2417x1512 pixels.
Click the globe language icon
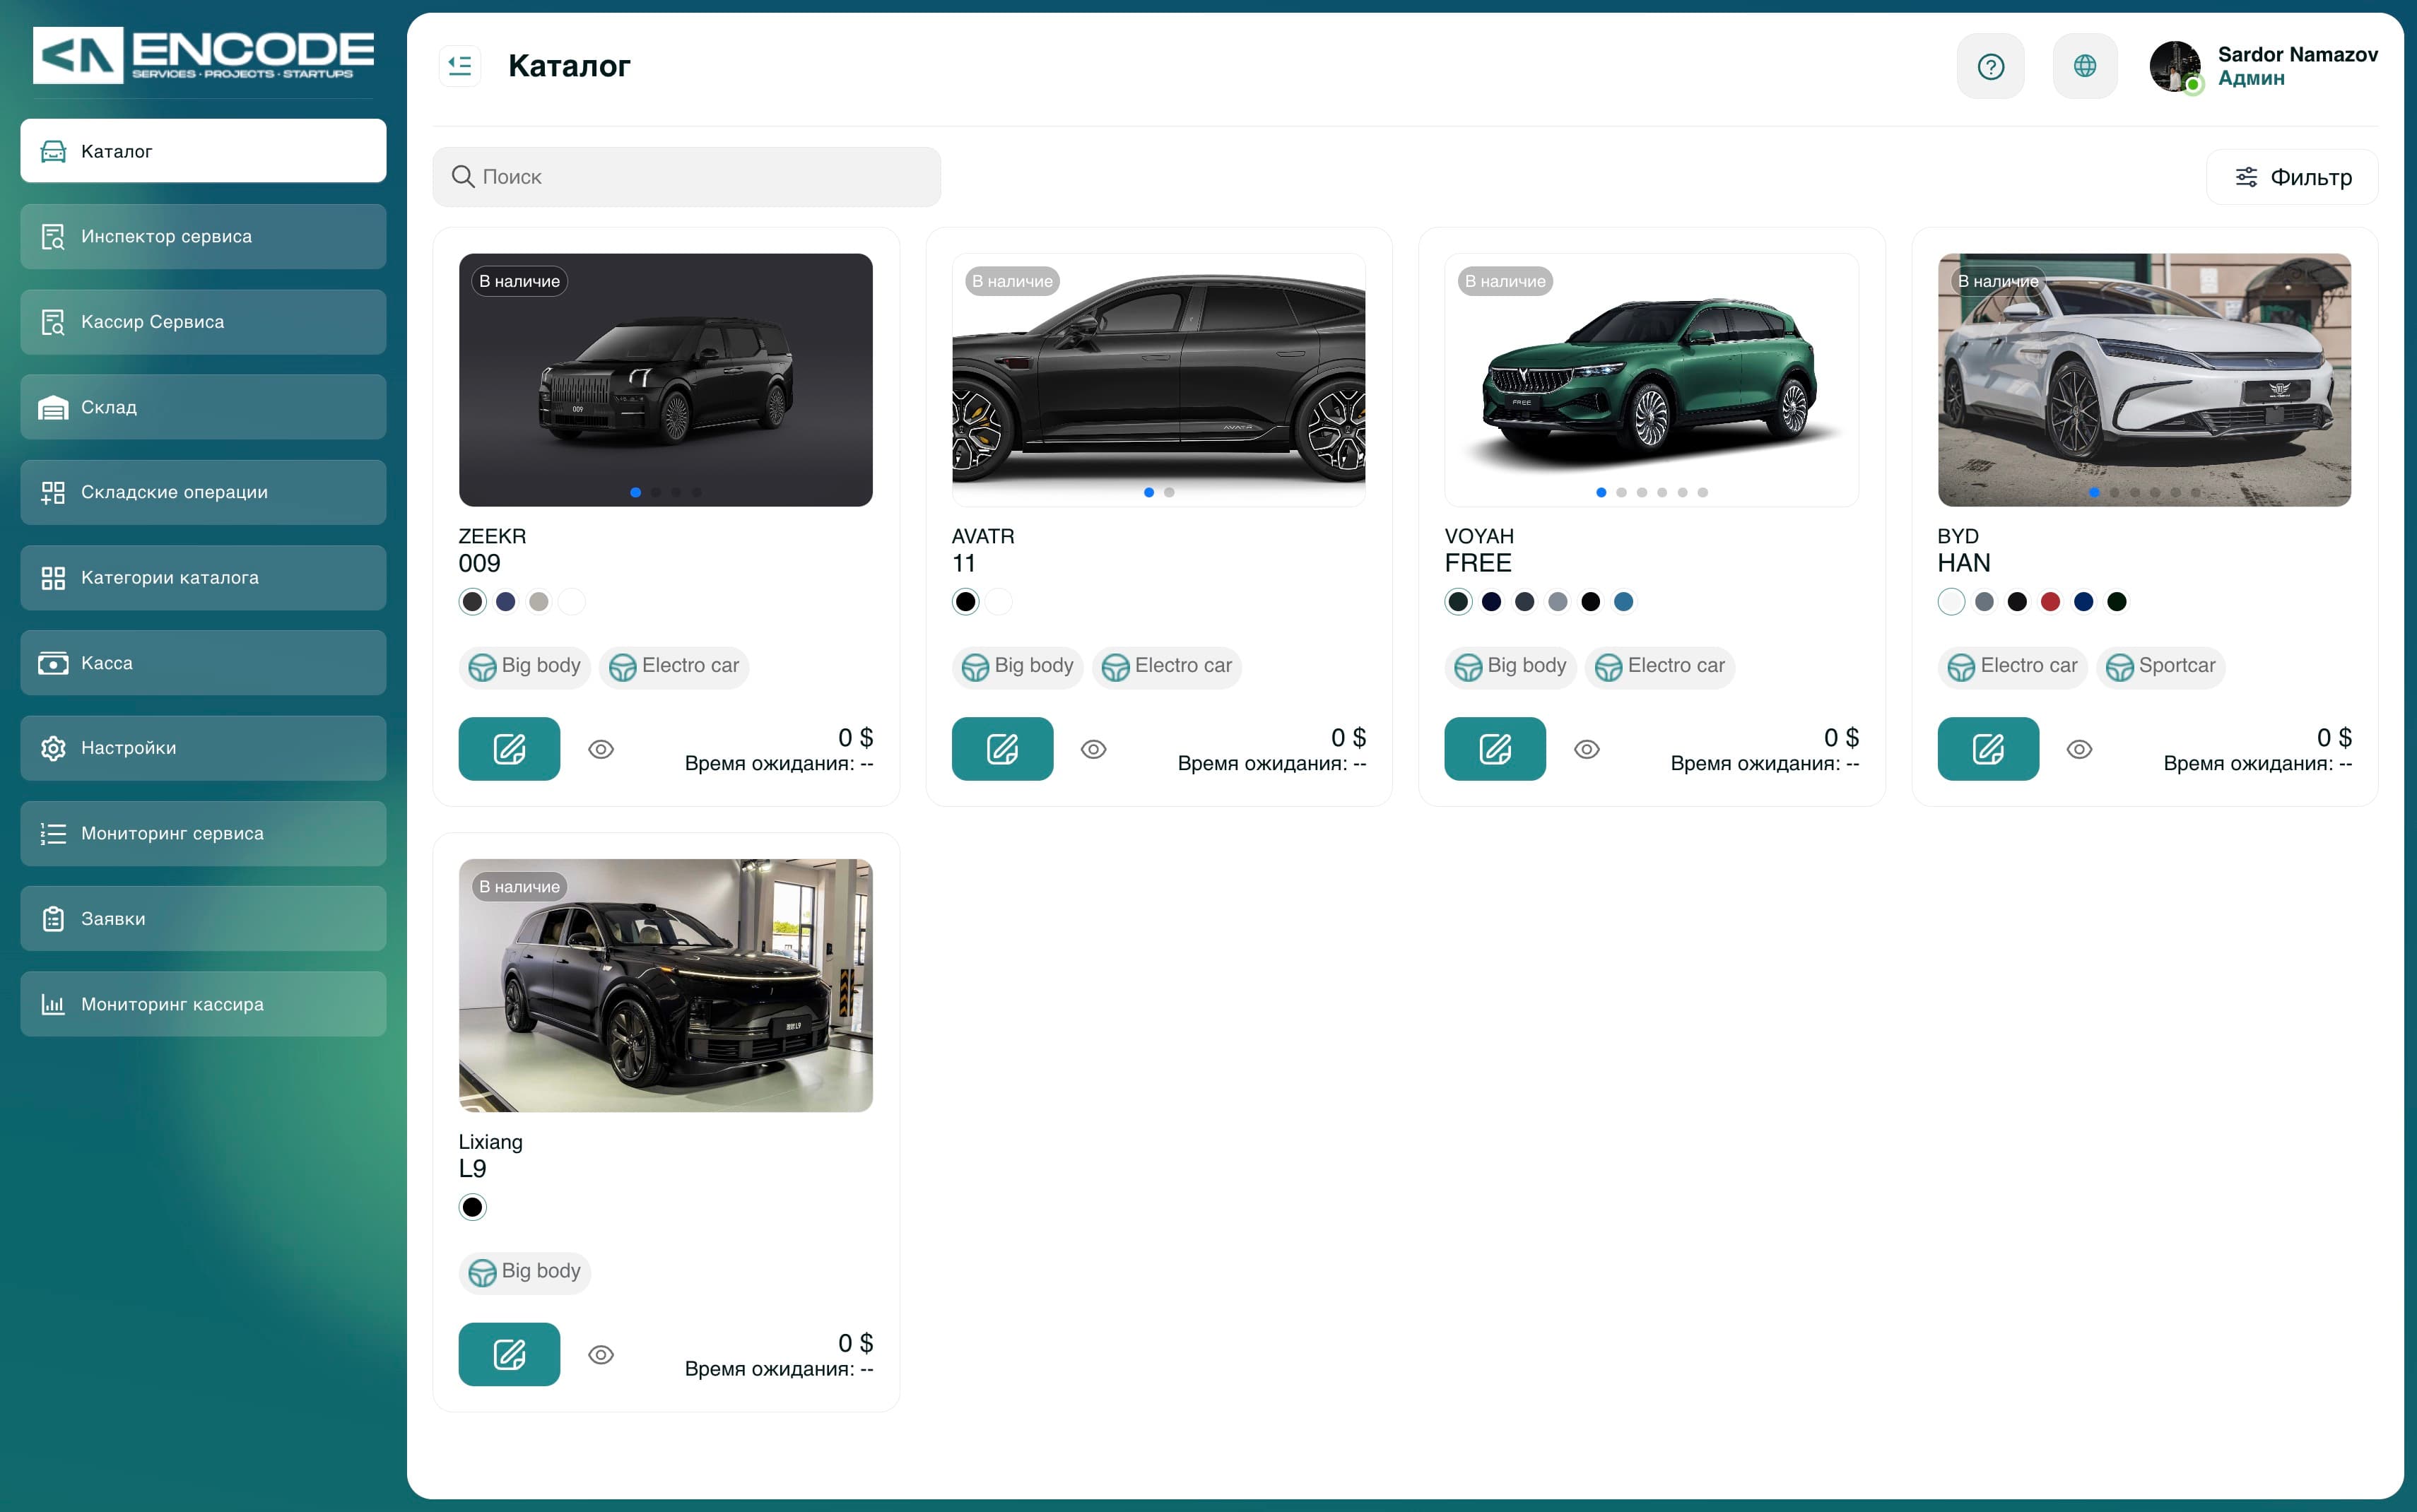(2085, 66)
